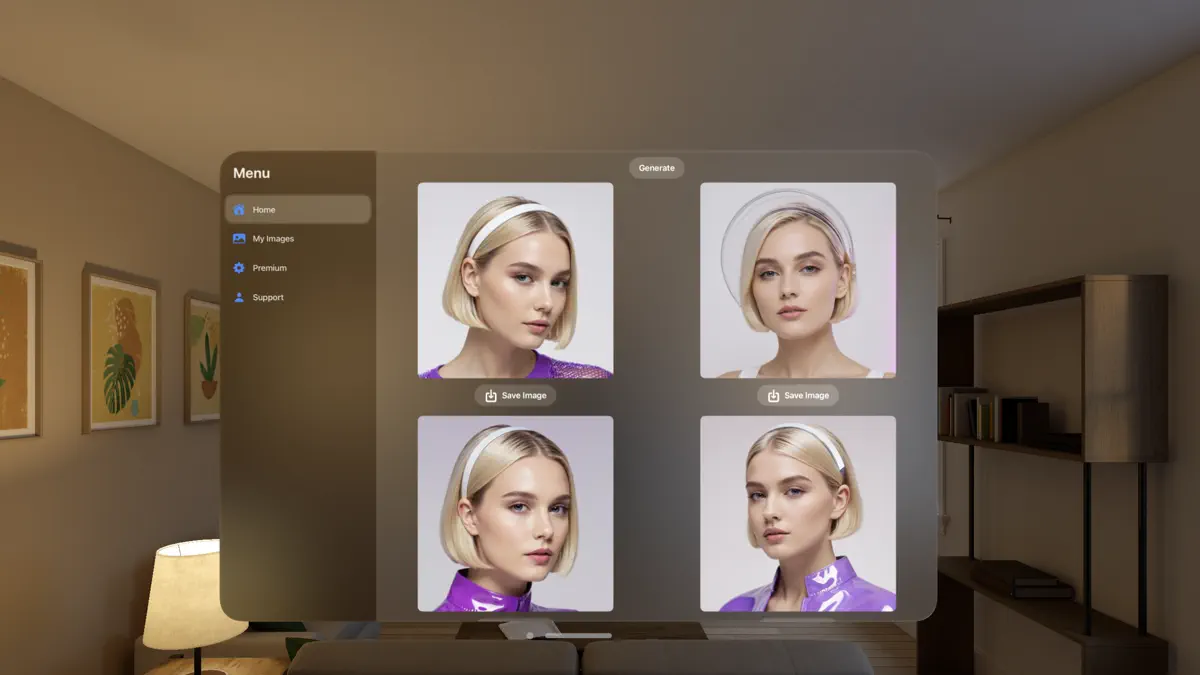Open the bottom-left purple collar portrait
This screenshot has width=1200, height=675.
515,515
